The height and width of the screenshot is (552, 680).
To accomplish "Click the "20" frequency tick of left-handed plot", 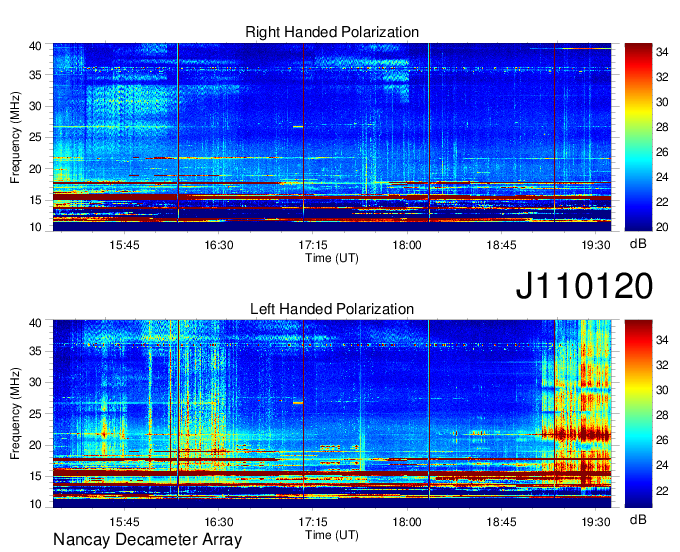I will (35, 445).
